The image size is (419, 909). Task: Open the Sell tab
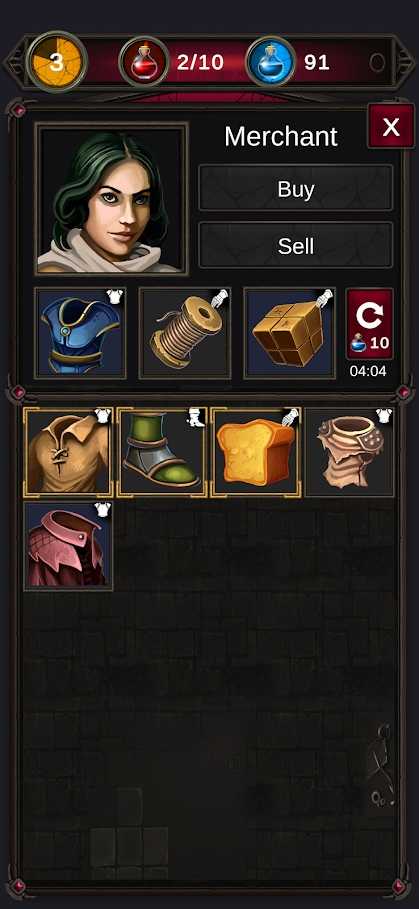coord(296,246)
